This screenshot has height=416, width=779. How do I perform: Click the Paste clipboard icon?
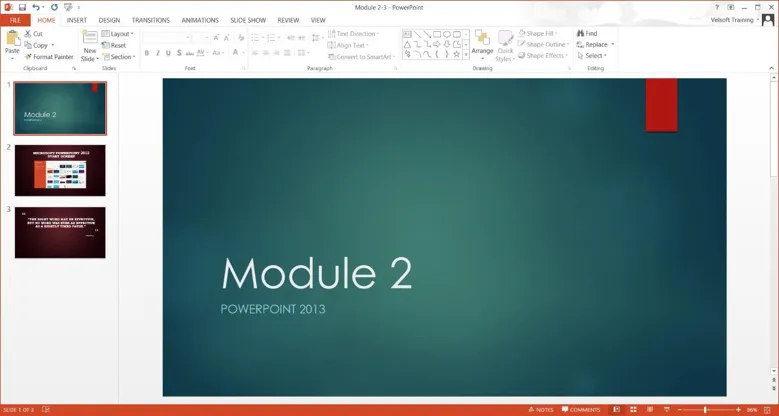(12, 39)
